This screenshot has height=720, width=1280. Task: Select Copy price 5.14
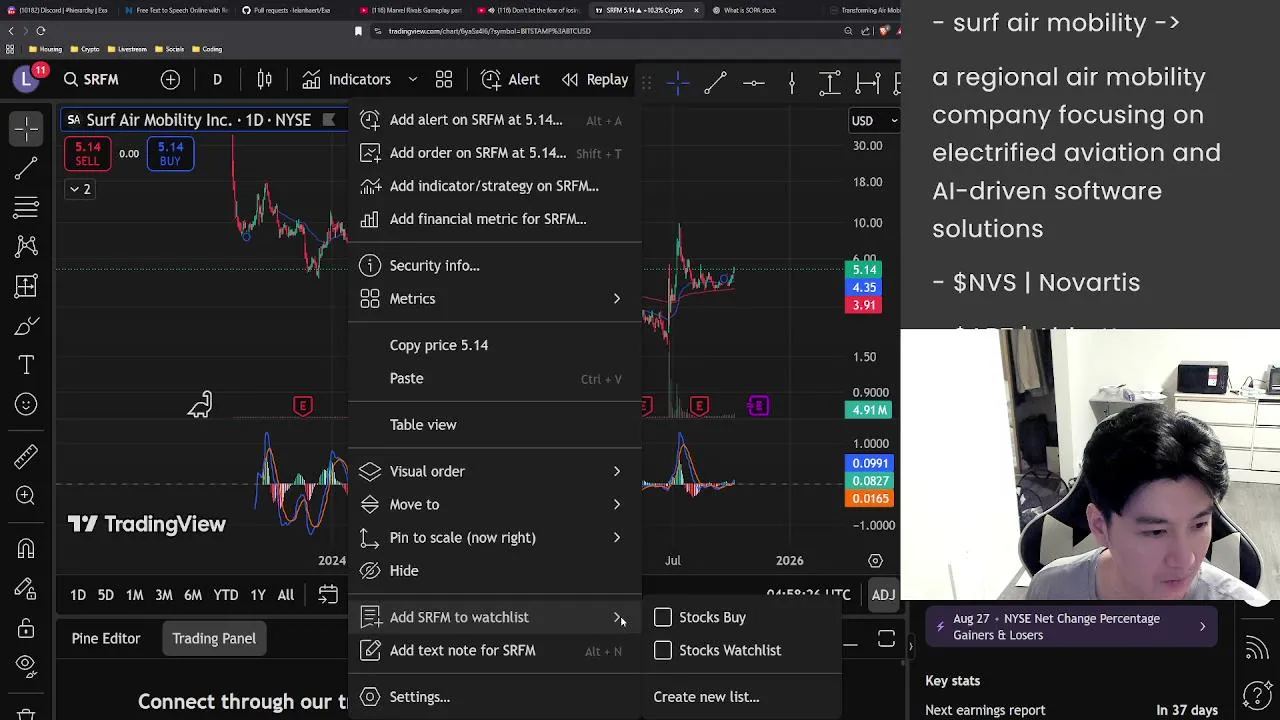(495, 345)
